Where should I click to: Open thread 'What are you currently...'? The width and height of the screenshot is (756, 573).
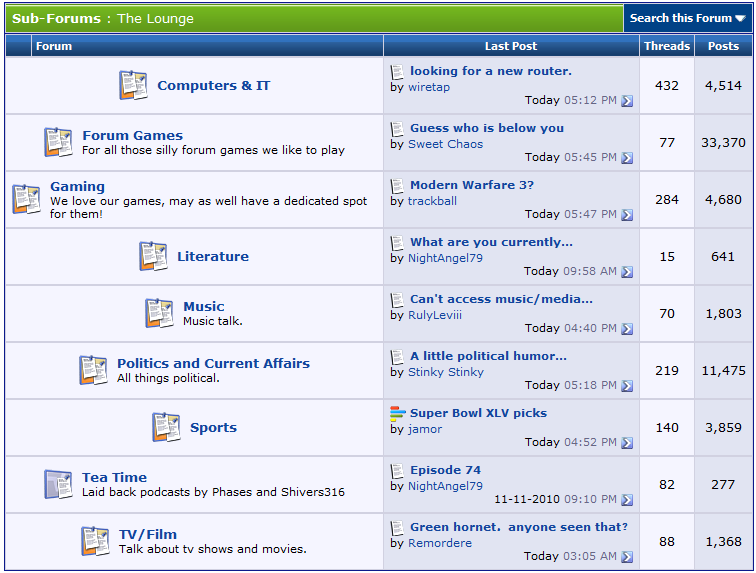click(491, 242)
